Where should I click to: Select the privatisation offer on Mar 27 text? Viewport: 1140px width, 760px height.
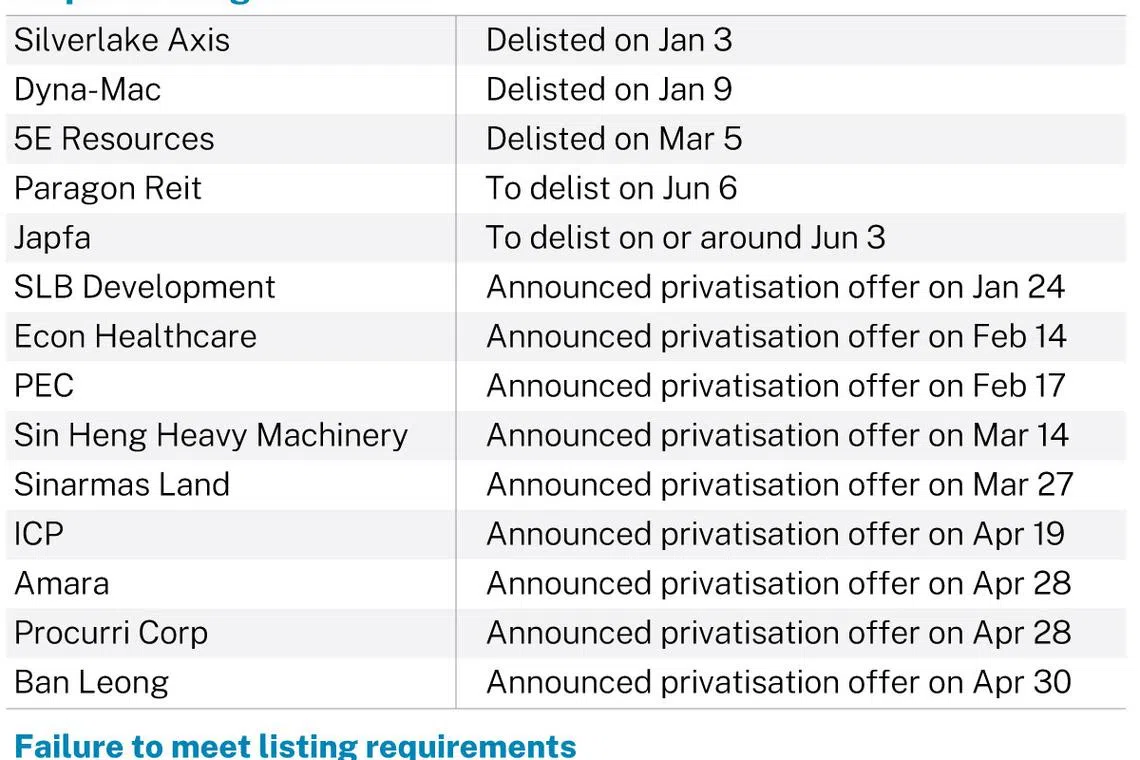[779, 484]
